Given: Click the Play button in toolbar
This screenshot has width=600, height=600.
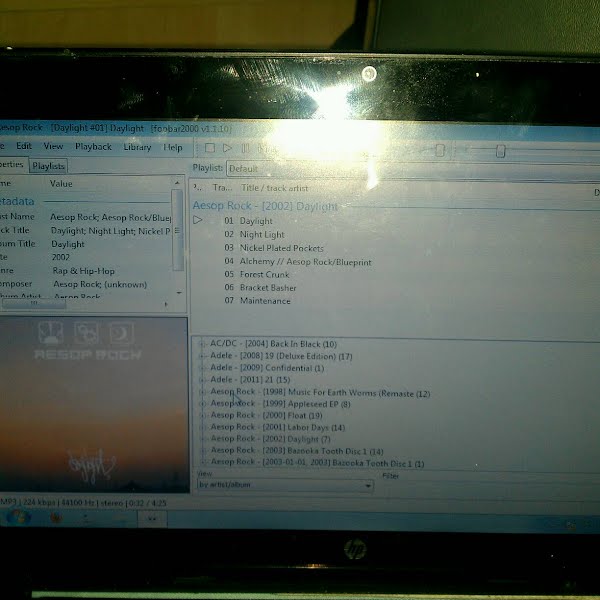Looking at the screenshot, I should [227, 148].
